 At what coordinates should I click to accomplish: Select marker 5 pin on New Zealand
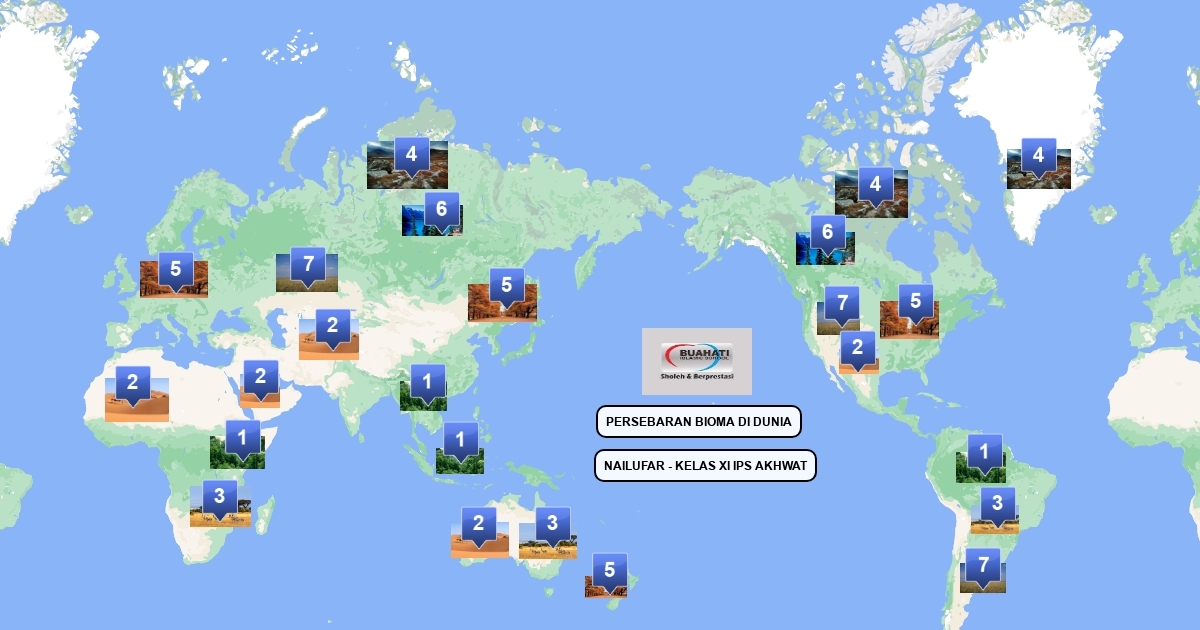[x=609, y=573]
